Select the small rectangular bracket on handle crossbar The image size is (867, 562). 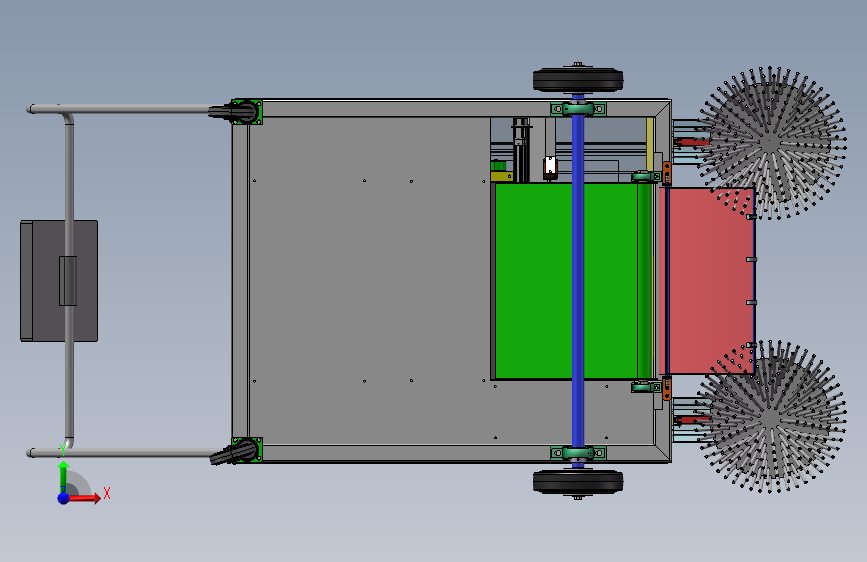coord(68,280)
